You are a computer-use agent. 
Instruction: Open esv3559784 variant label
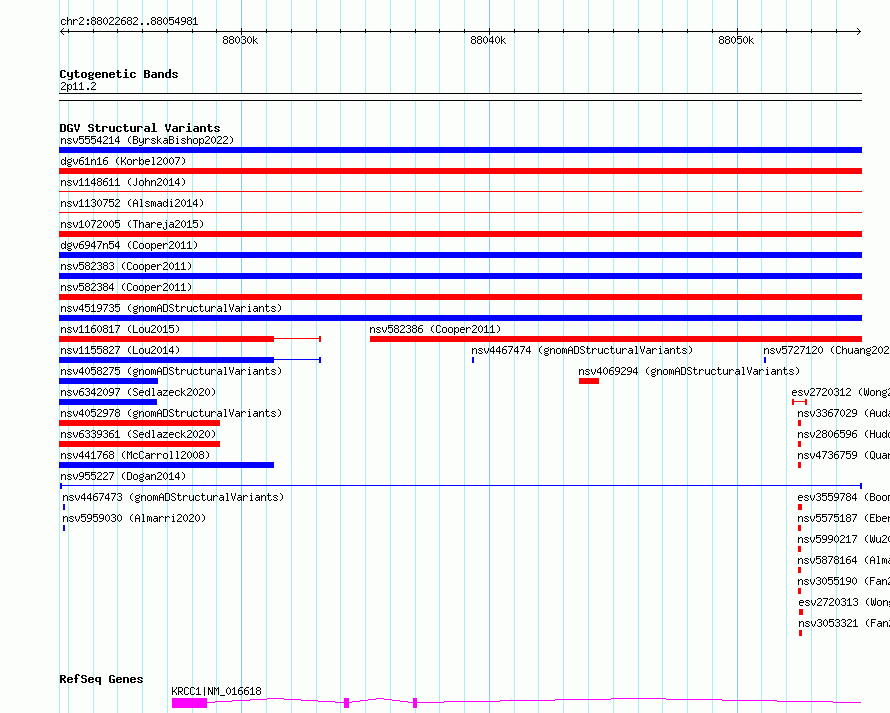[843, 497]
